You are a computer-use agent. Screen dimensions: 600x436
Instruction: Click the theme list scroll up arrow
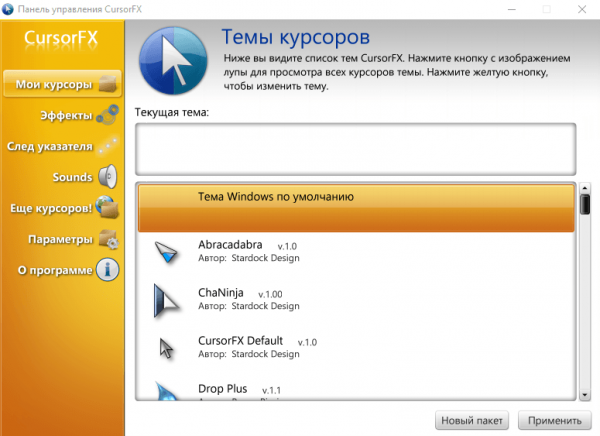[585, 188]
